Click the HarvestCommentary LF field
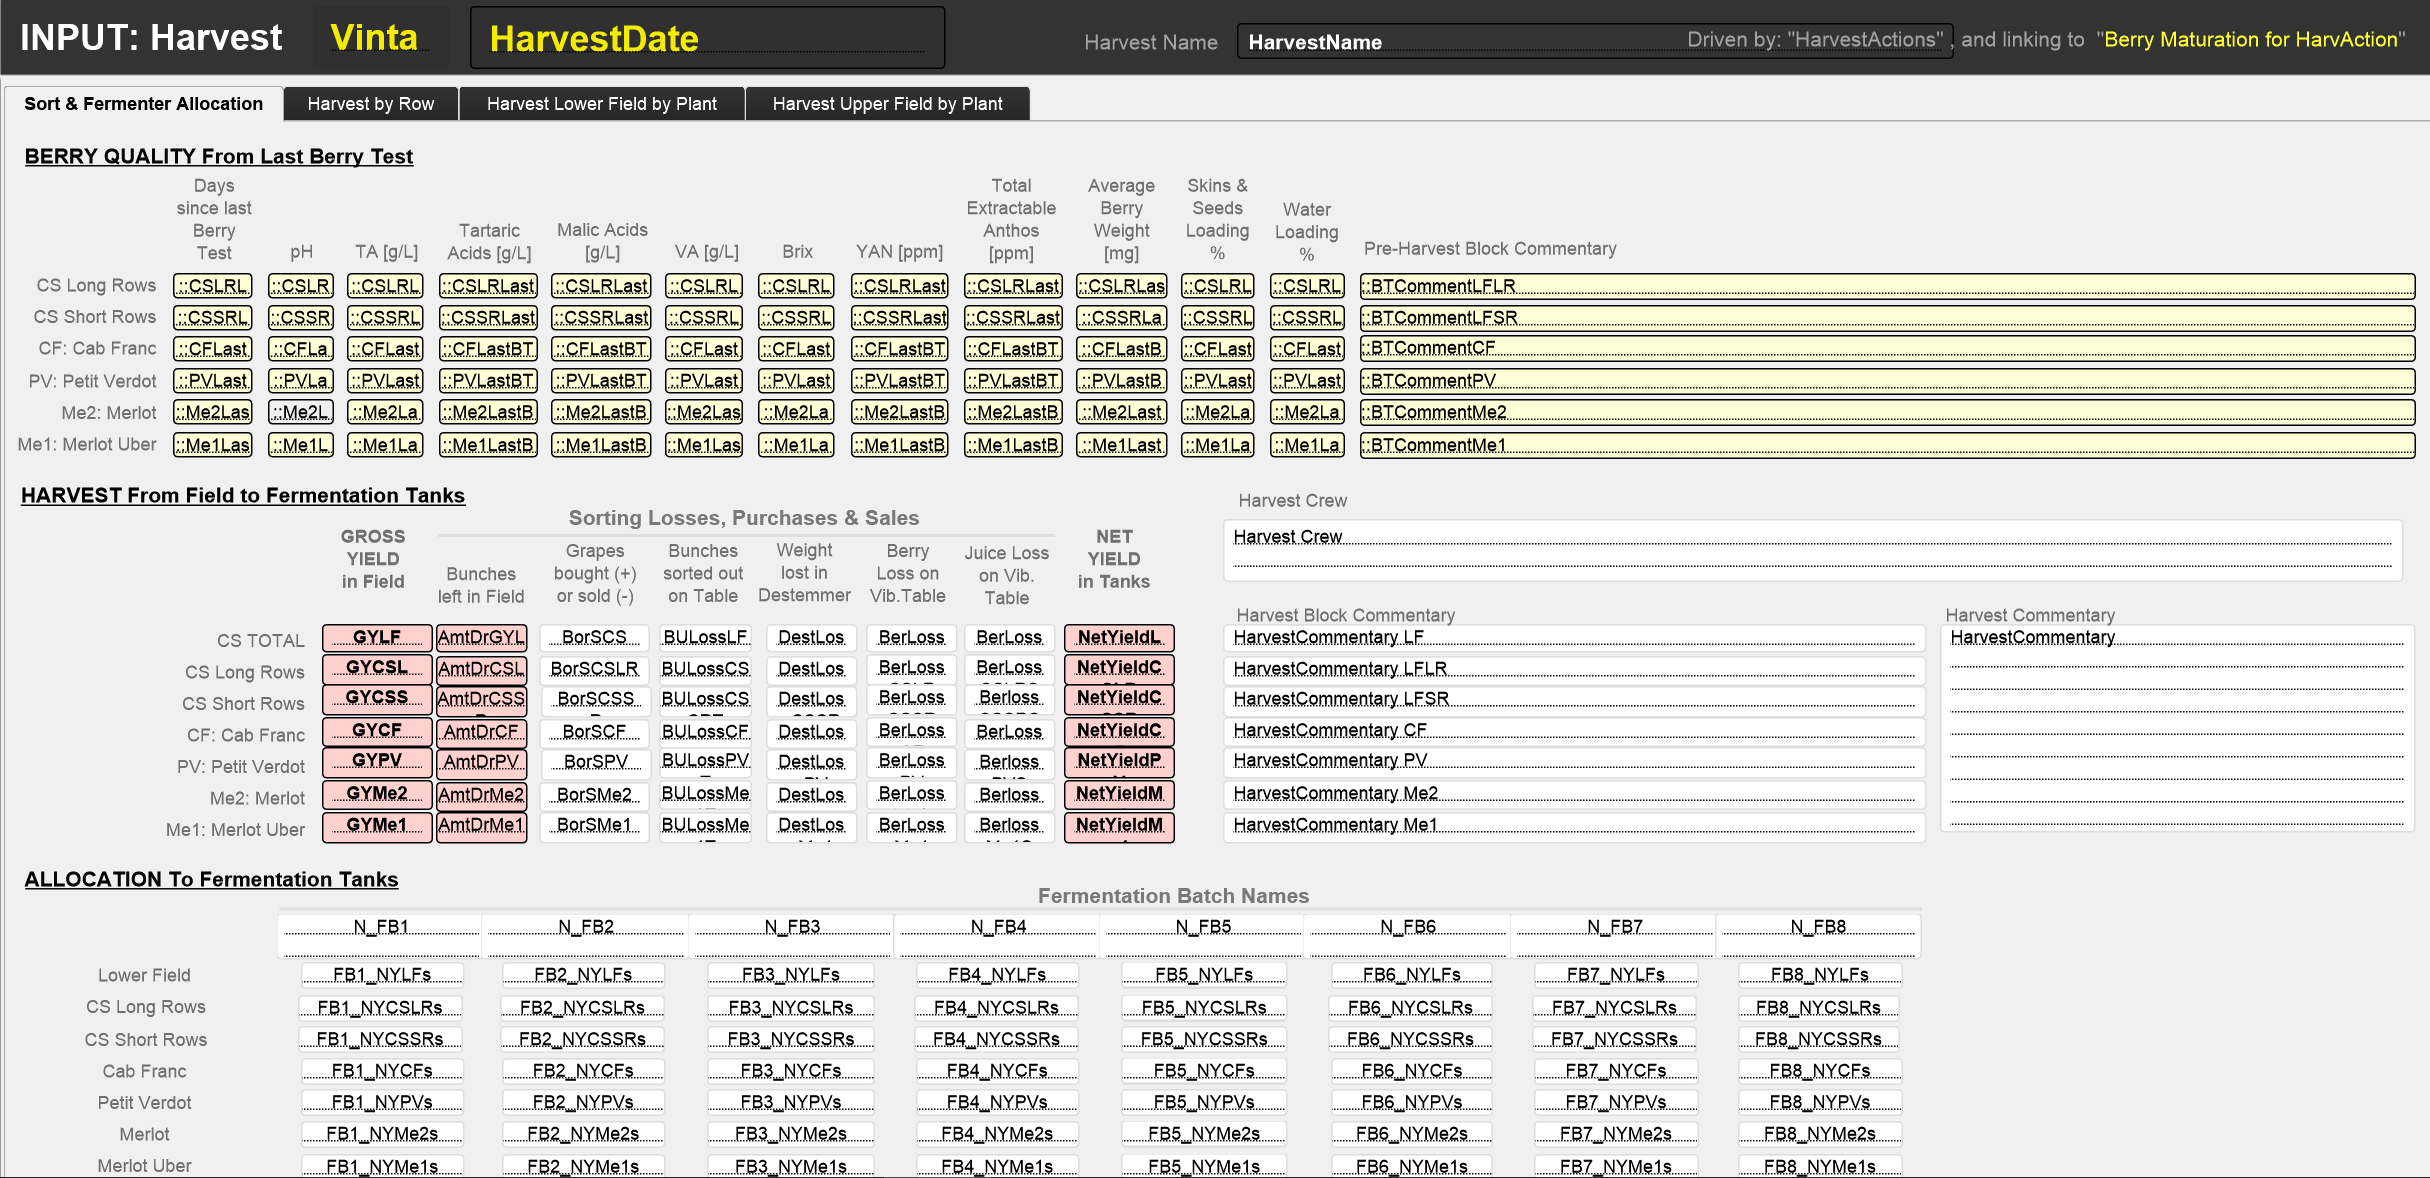2430x1178 pixels. click(x=1574, y=638)
